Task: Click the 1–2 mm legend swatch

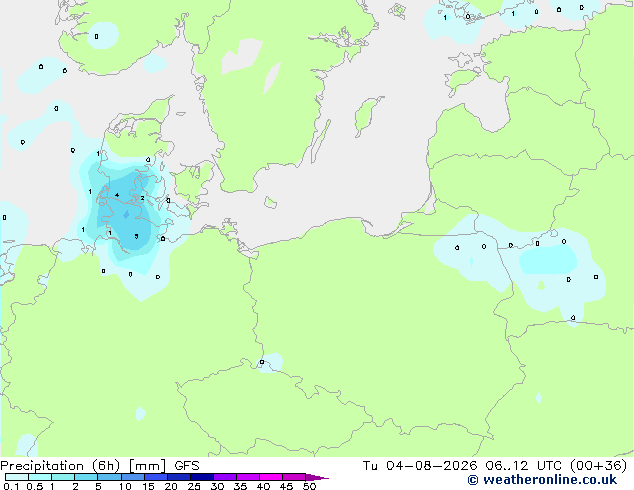Action: click(x=63, y=477)
